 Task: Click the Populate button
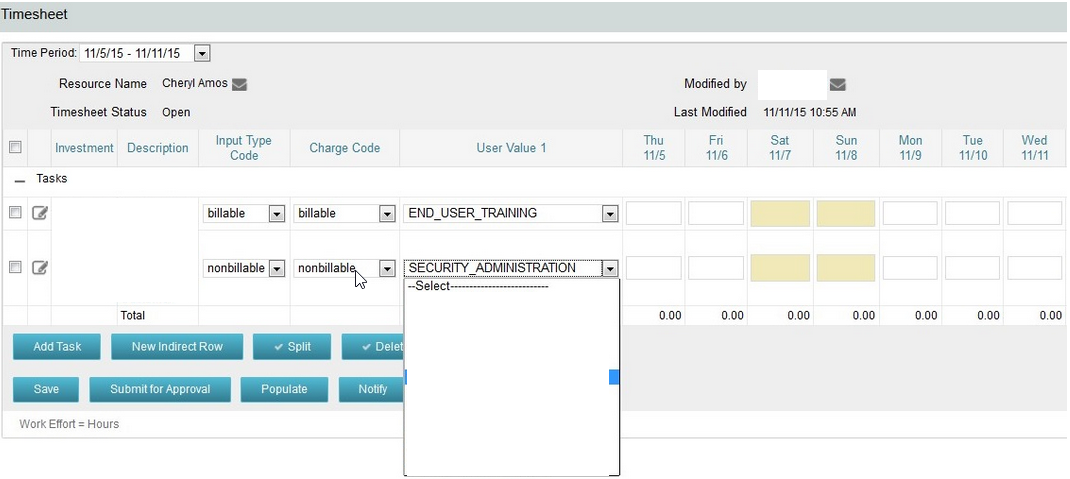284,389
